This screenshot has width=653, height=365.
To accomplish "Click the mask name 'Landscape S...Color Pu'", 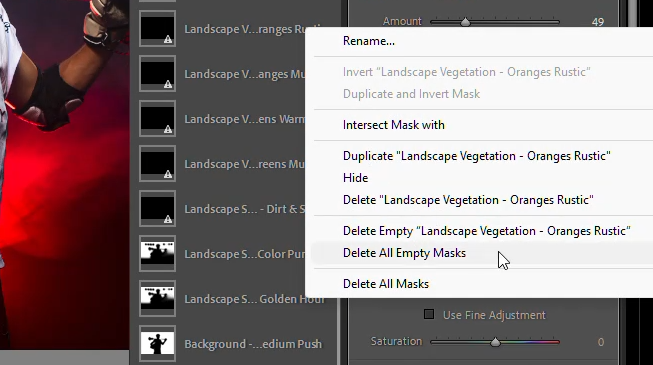I will point(245,254).
